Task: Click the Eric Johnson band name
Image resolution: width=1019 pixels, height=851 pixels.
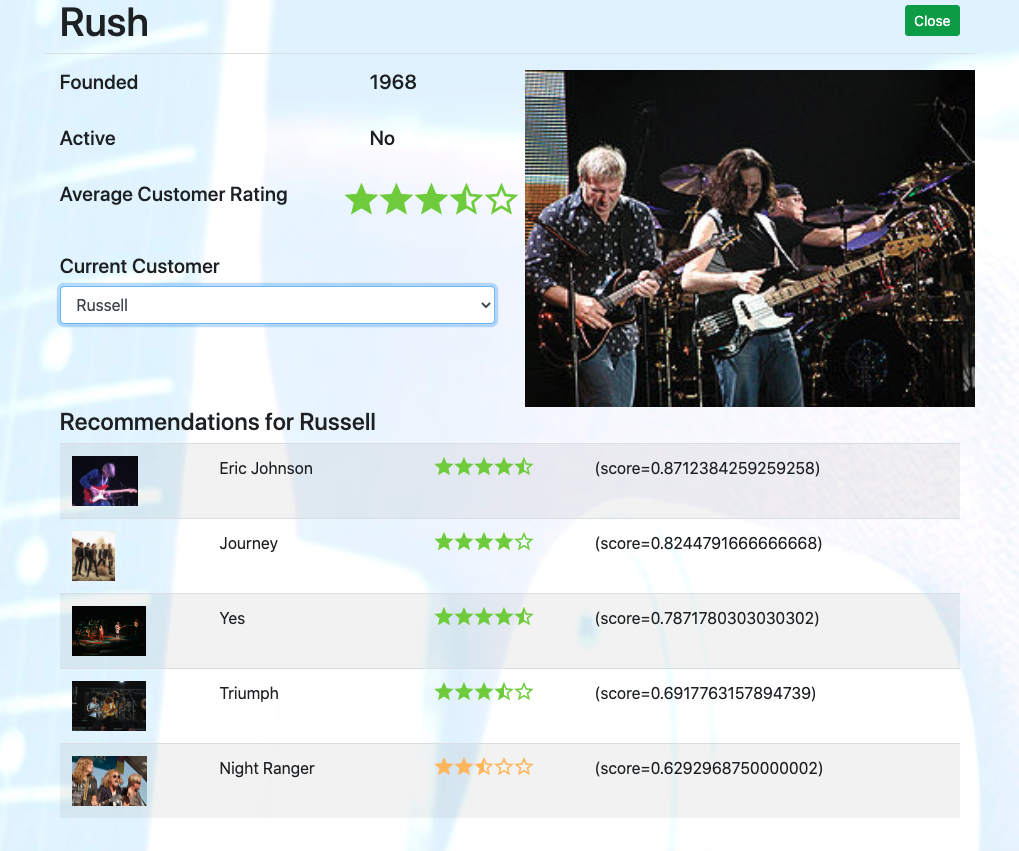Action: click(x=265, y=468)
